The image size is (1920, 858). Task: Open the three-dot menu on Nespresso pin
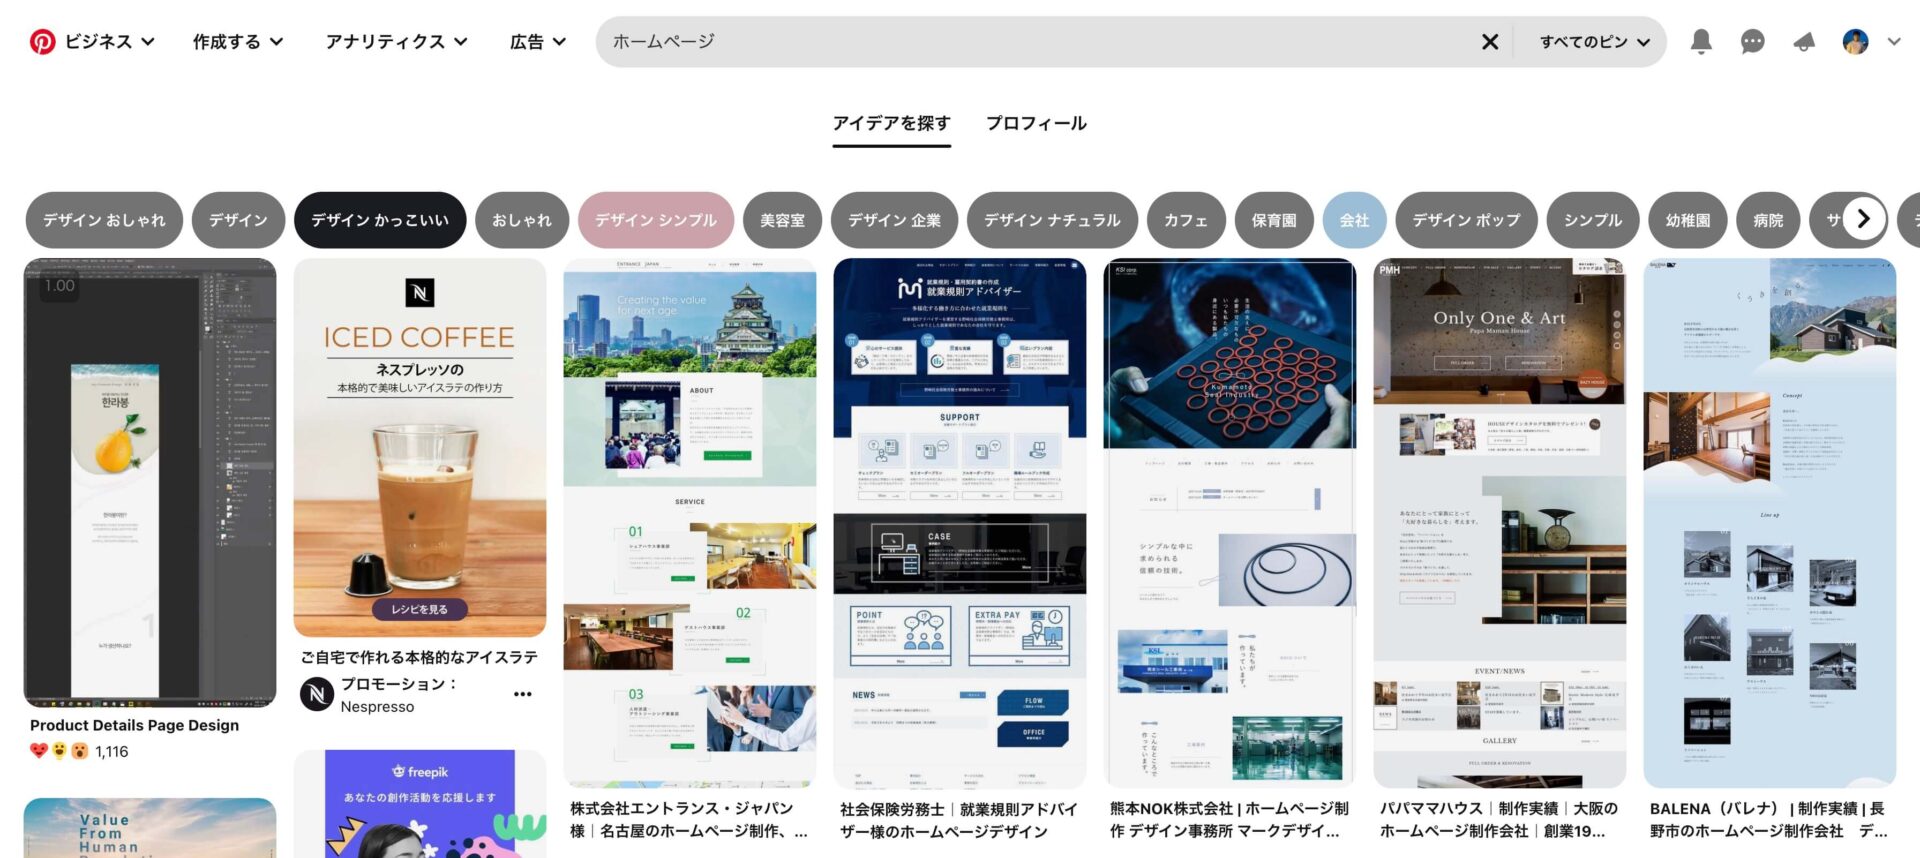tap(523, 694)
